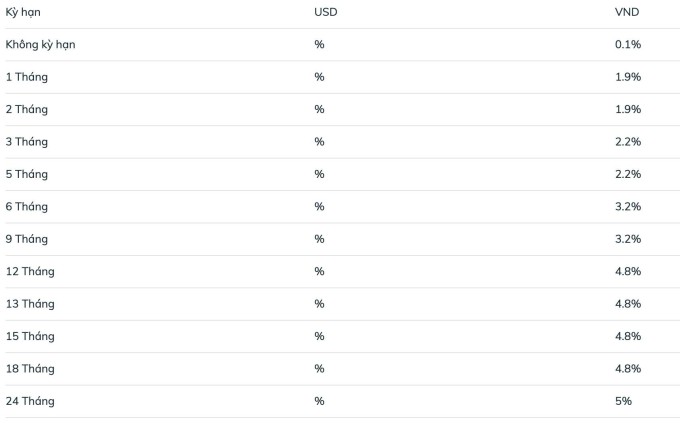Select the "15 Tháng" term label
The image size is (680, 423).
click(x=30, y=336)
